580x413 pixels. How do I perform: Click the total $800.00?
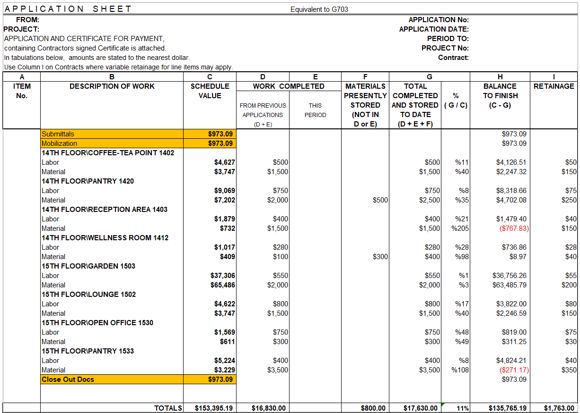coord(373,408)
